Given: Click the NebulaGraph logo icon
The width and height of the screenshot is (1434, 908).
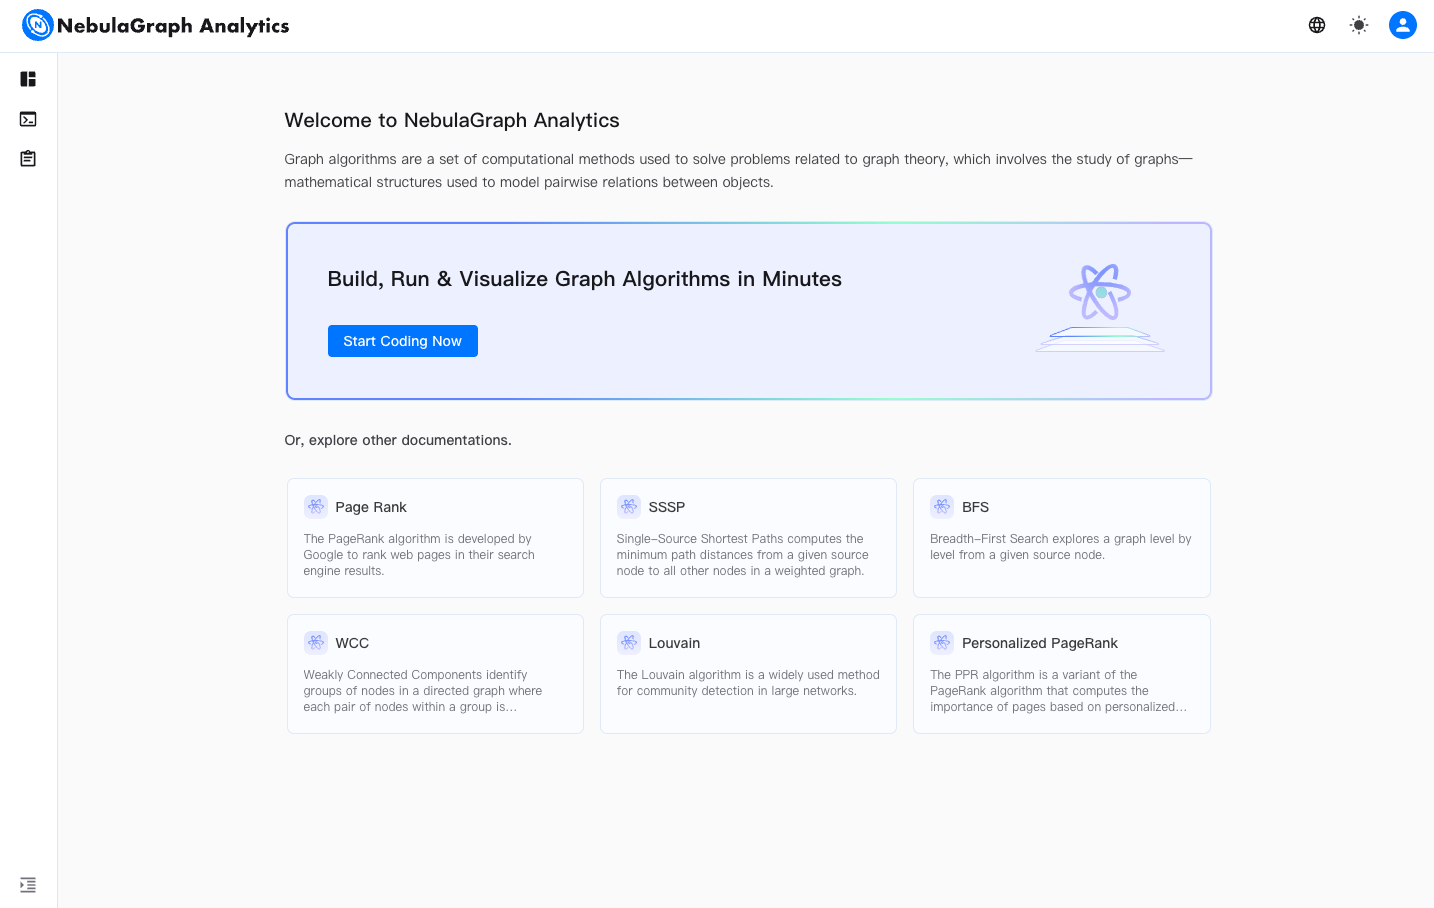Looking at the screenshot, I should click(x=37, y=25).
